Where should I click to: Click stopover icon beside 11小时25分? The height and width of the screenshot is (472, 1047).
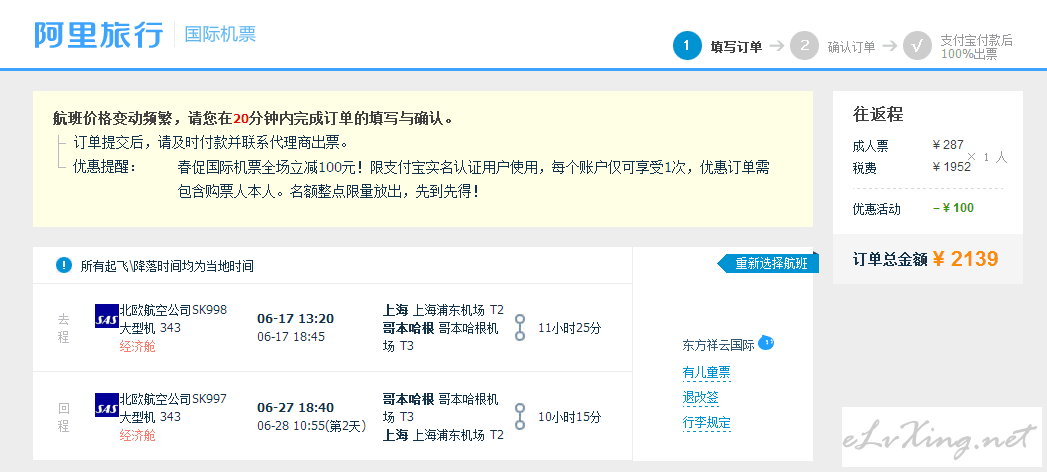[x=520, y=328]
